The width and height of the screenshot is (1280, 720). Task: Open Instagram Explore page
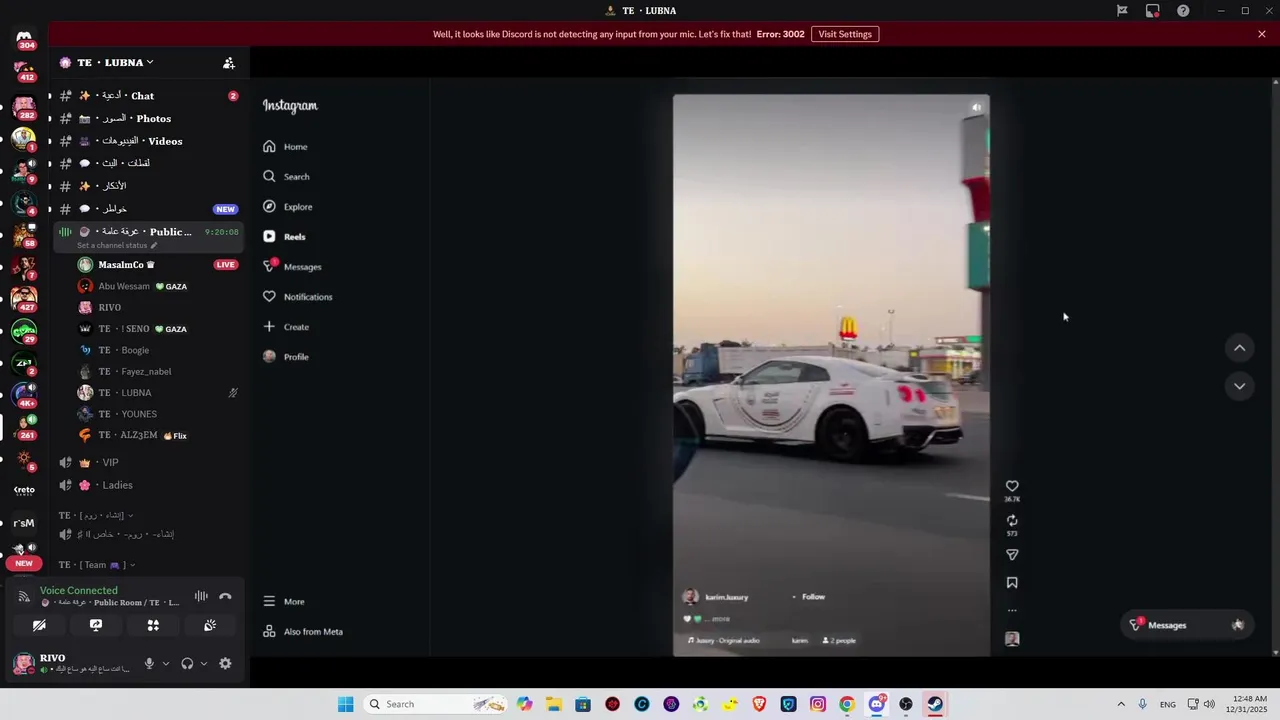coord(287,207)
